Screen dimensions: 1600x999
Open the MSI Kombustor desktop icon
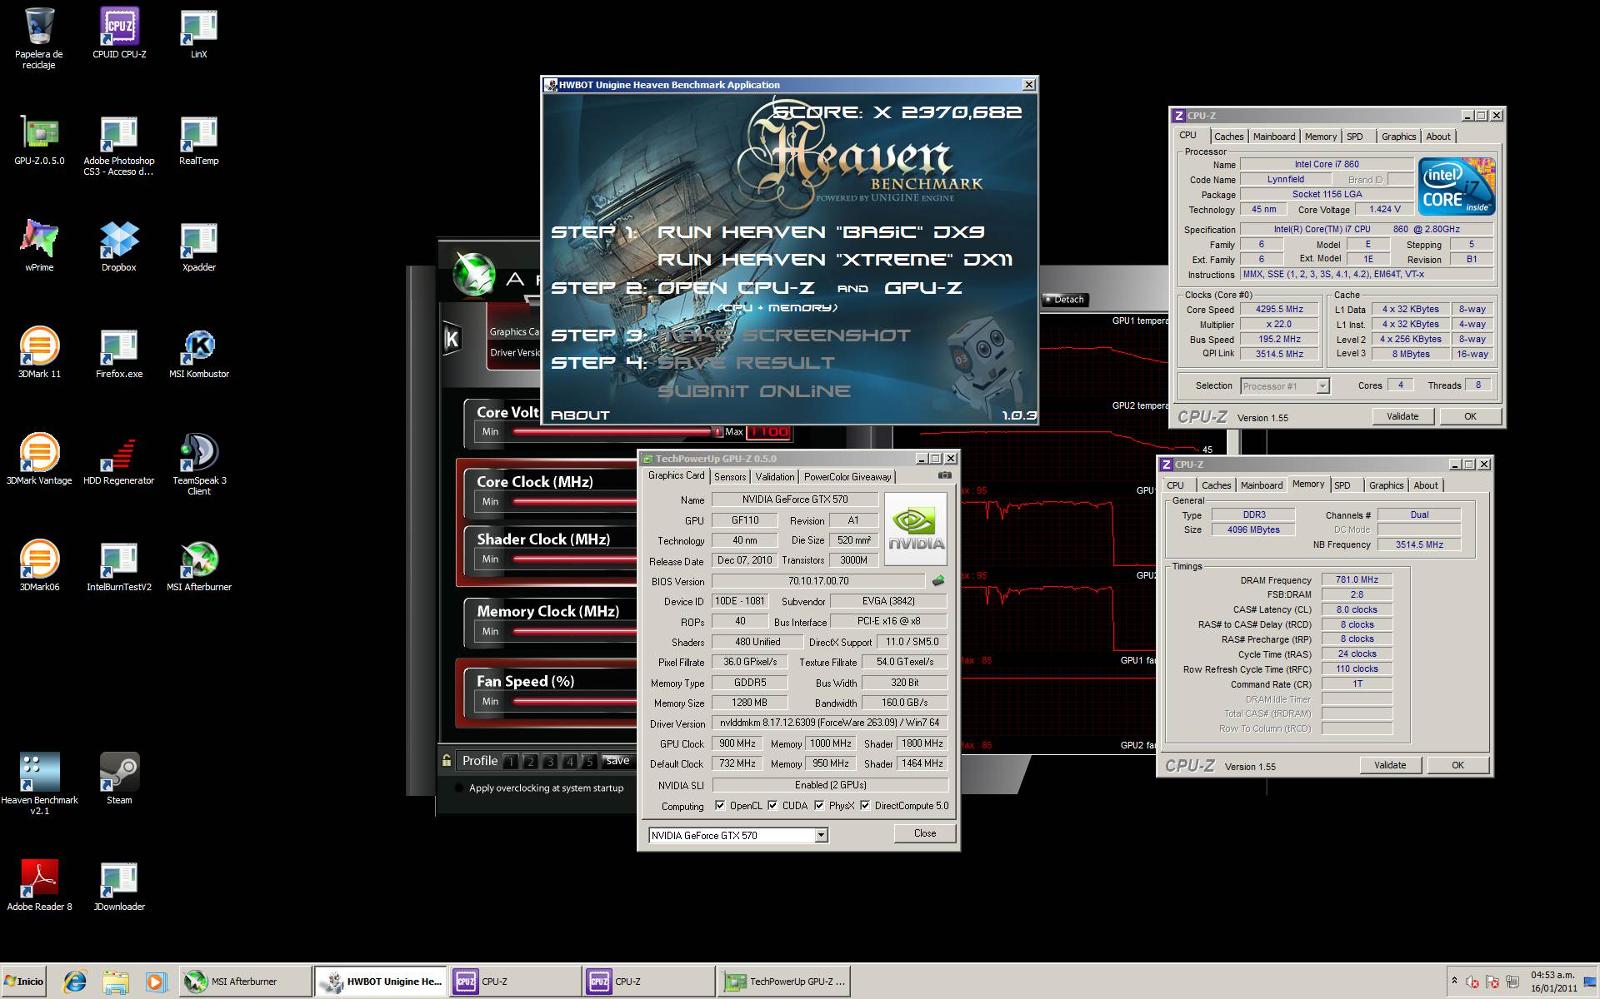[199, 352]
